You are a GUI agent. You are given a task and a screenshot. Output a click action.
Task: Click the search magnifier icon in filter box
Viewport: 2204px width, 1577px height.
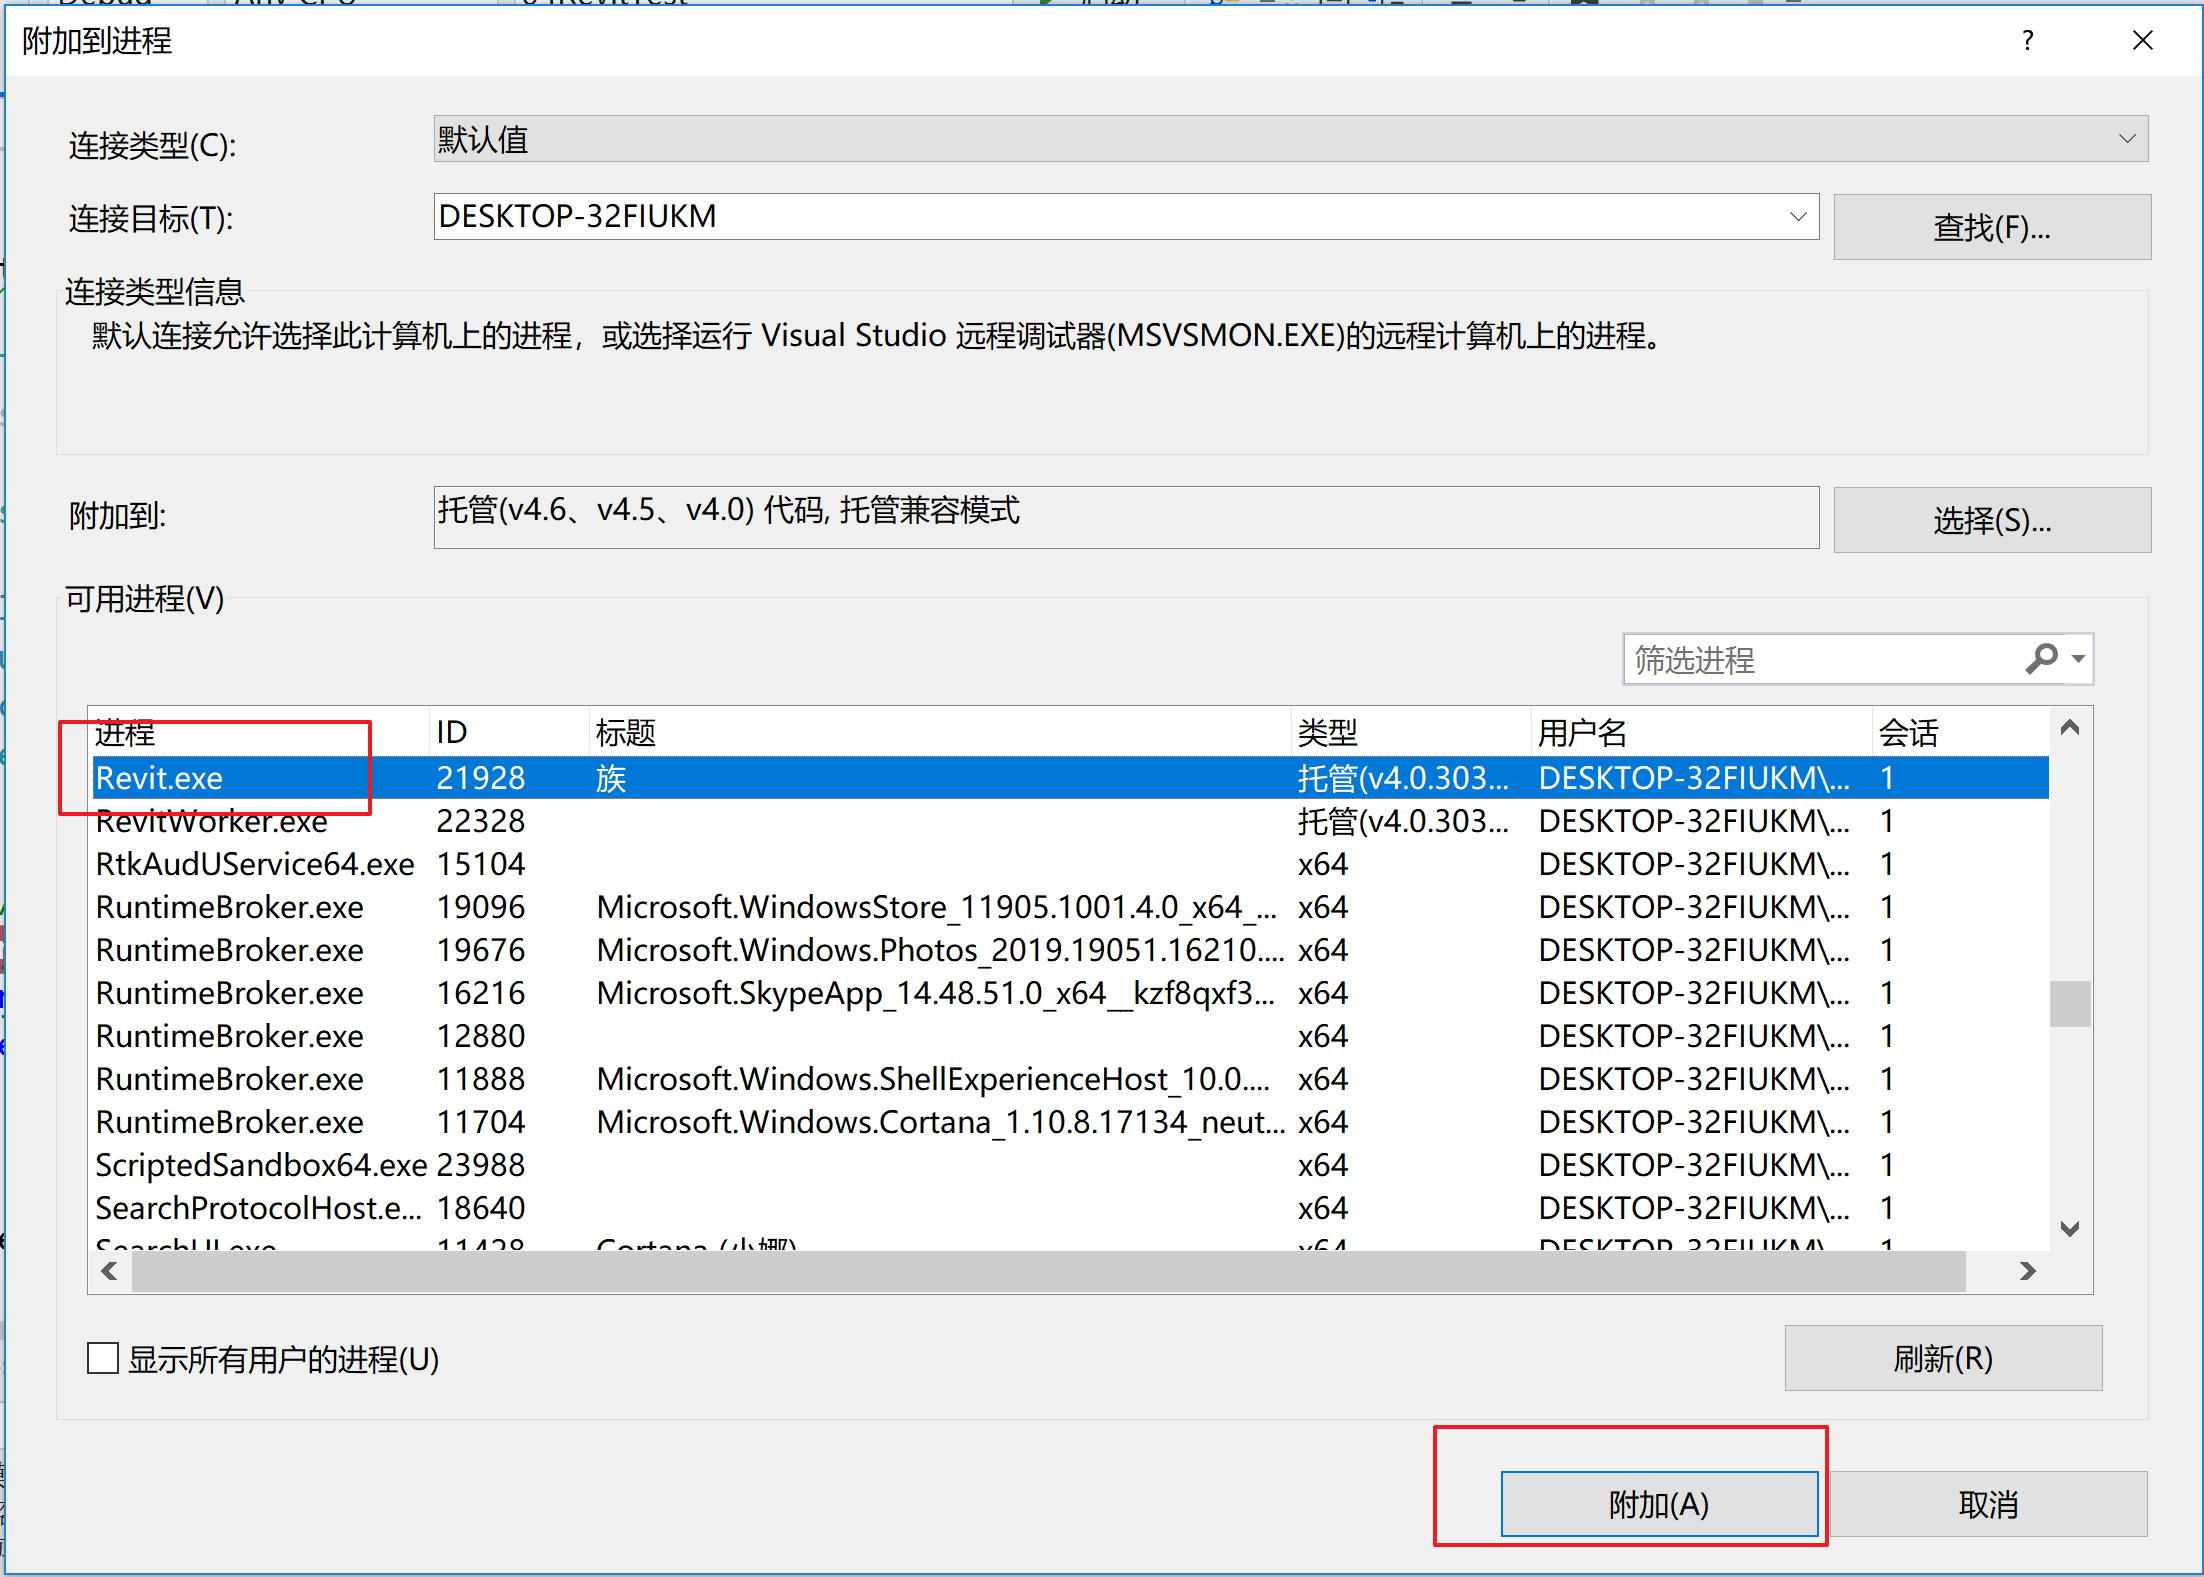click(2041, 658)
